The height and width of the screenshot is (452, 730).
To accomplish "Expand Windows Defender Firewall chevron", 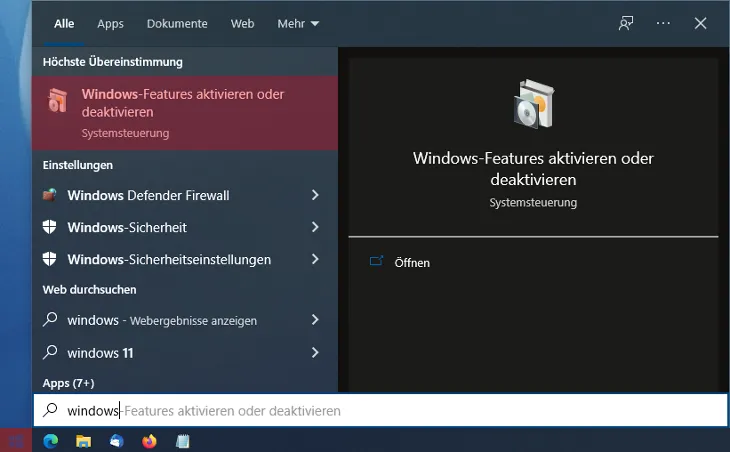I will (315, 195).
